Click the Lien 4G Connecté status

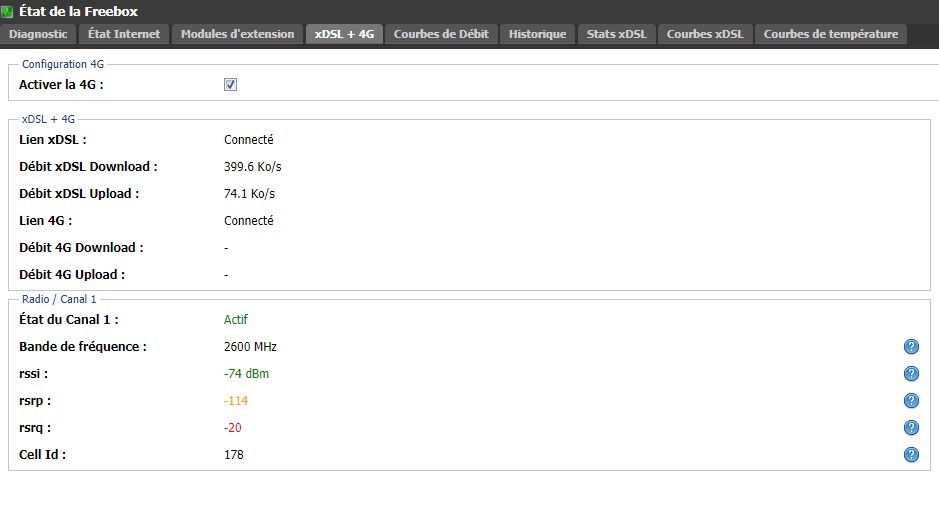click(249, 220)
